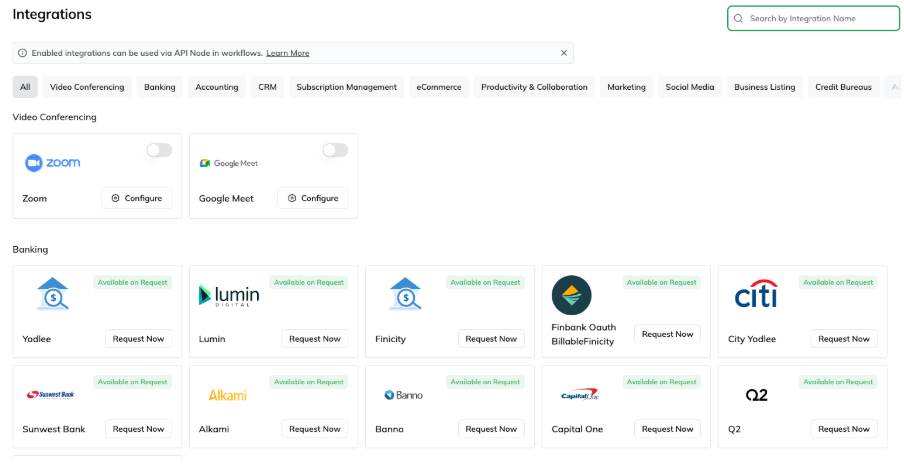Click the Capital One card name
Viewport: 904px width, 468px height.
click(x=577, y=429)
